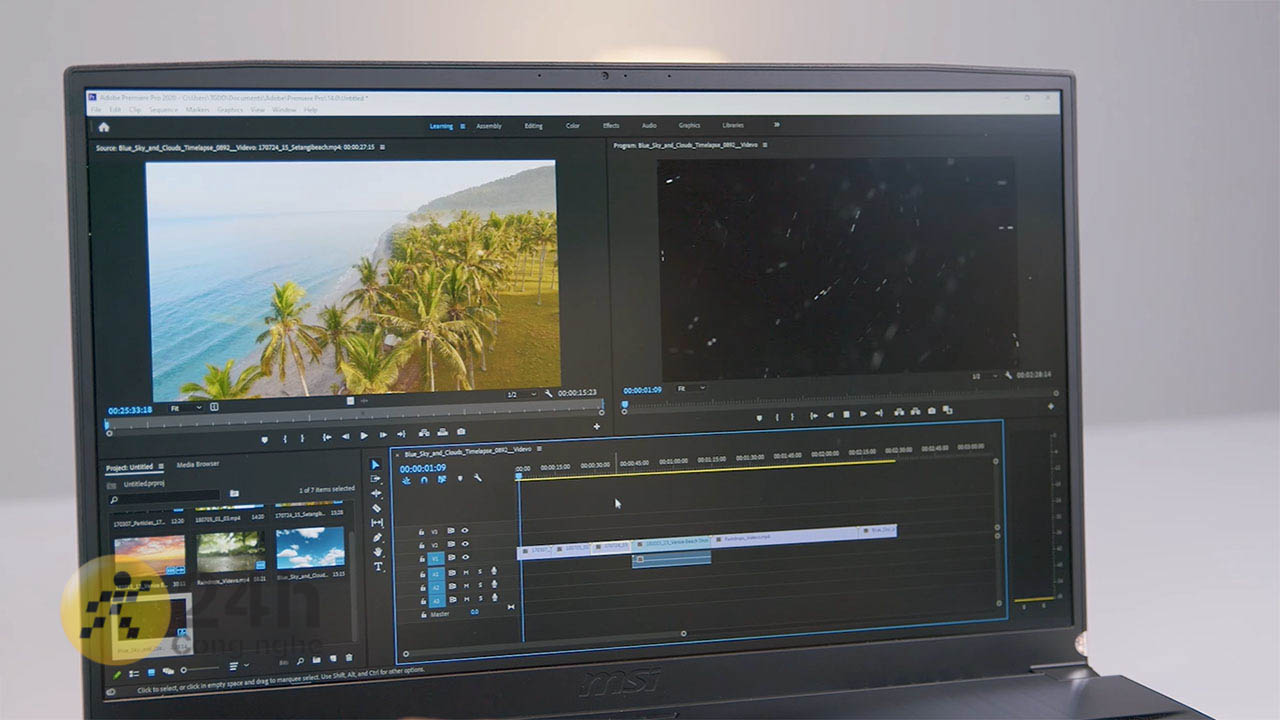
Task: Select the Blue_Sky_and_Clouds thumbnail clip
Action: pyautogui.click(x=310, y=547)
